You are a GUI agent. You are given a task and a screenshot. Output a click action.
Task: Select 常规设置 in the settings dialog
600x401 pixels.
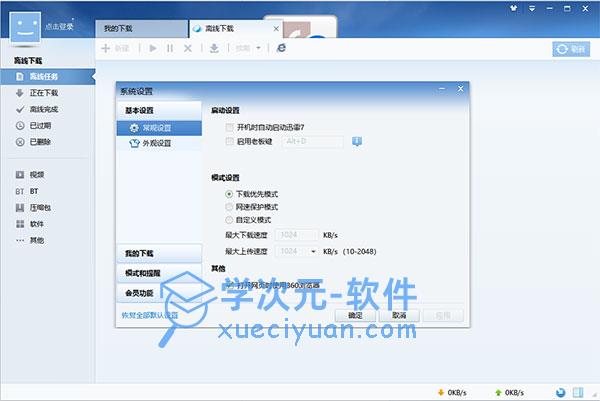(x=159, y=128)
